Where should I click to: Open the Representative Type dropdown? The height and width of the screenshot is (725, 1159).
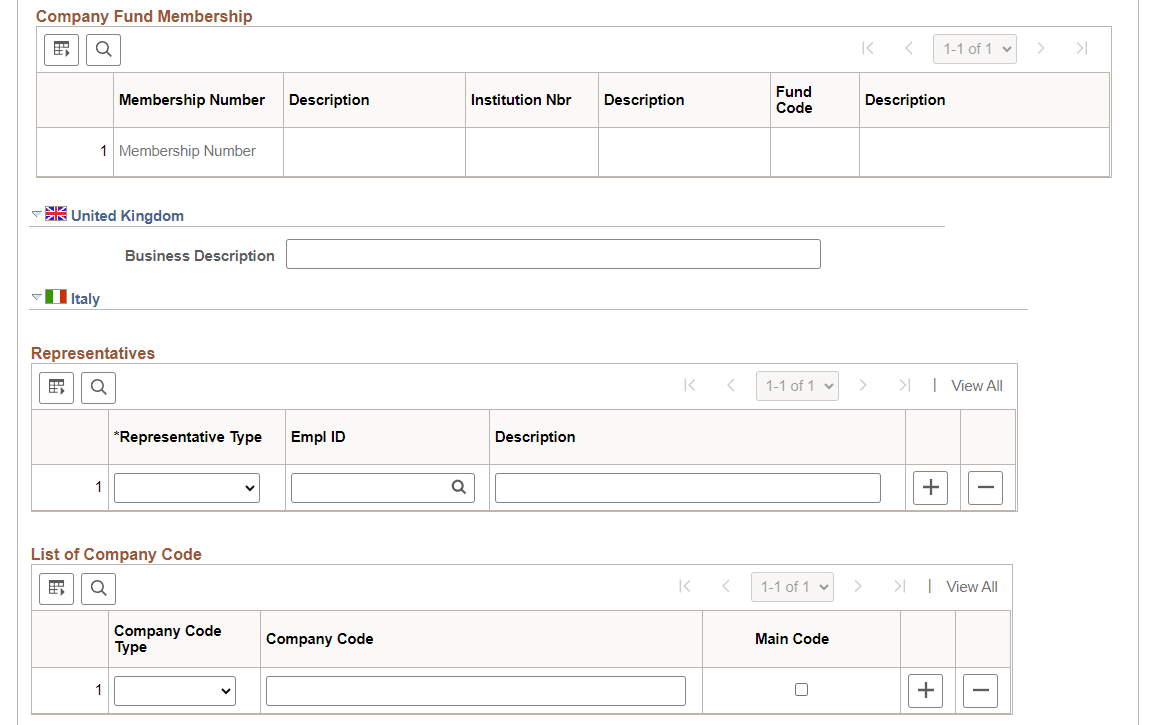(x=186, y=487)
